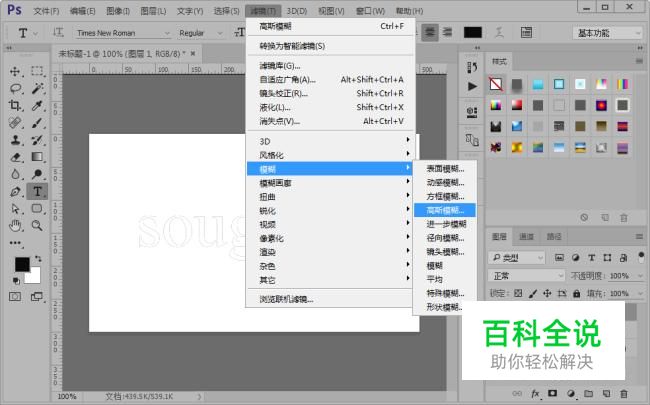Toggle Quick Mask mode

(15, 296)
